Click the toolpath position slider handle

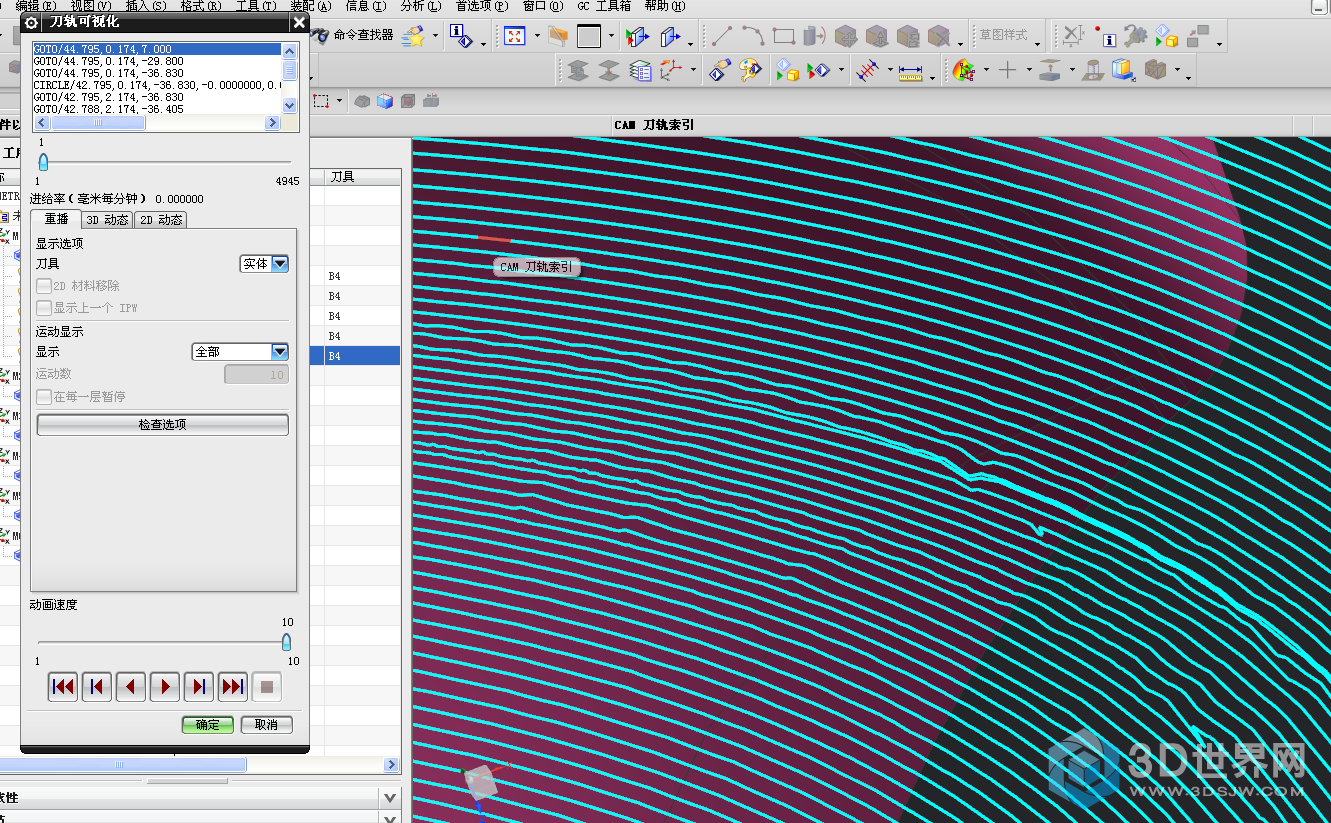43,162
